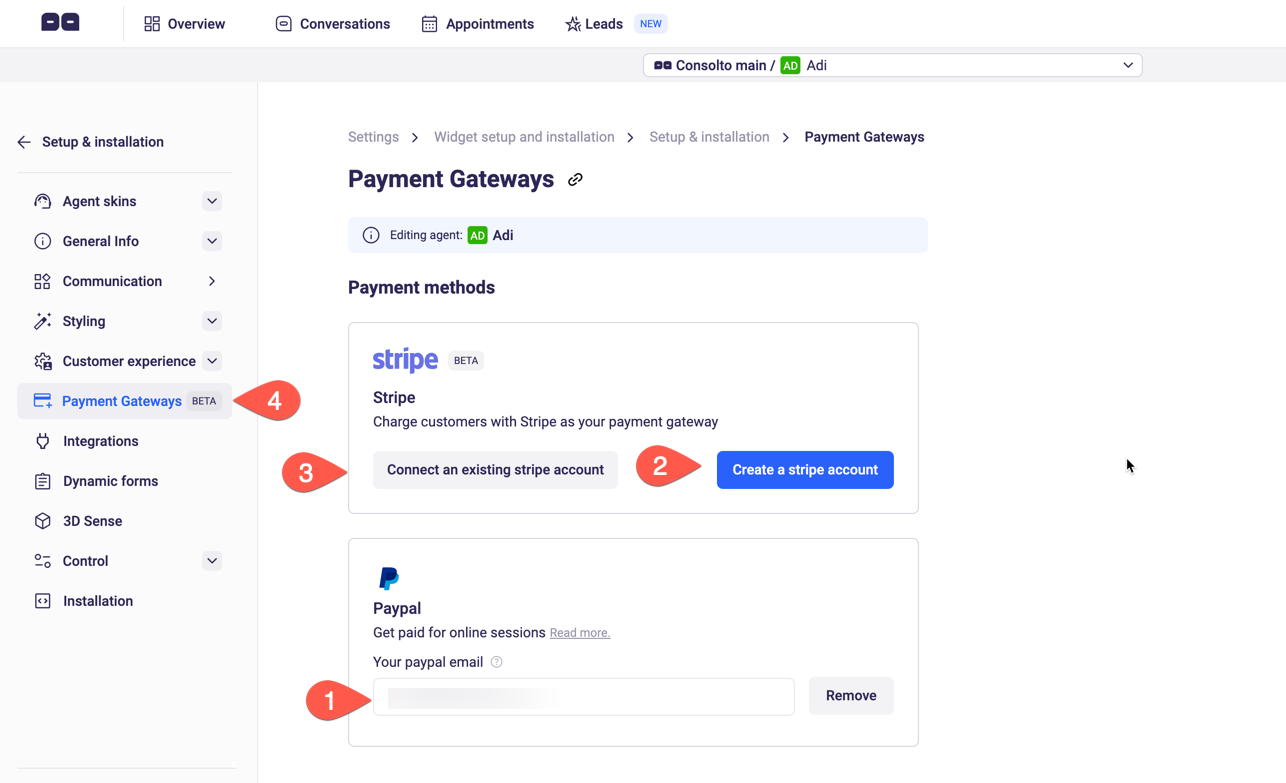The width and height of the screenshot is (1286, 783).
Task: Click the 3D Sense cube icon
Action: pyautogui.click(x=42, y=521)
